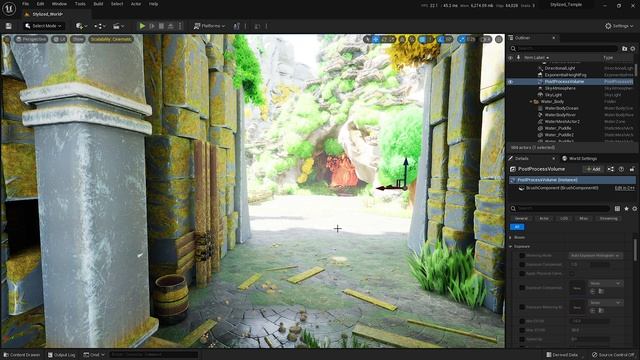The width and height of the screenshot is (640, 360).
Task: Click the Outliner search field
Action: 564,49
